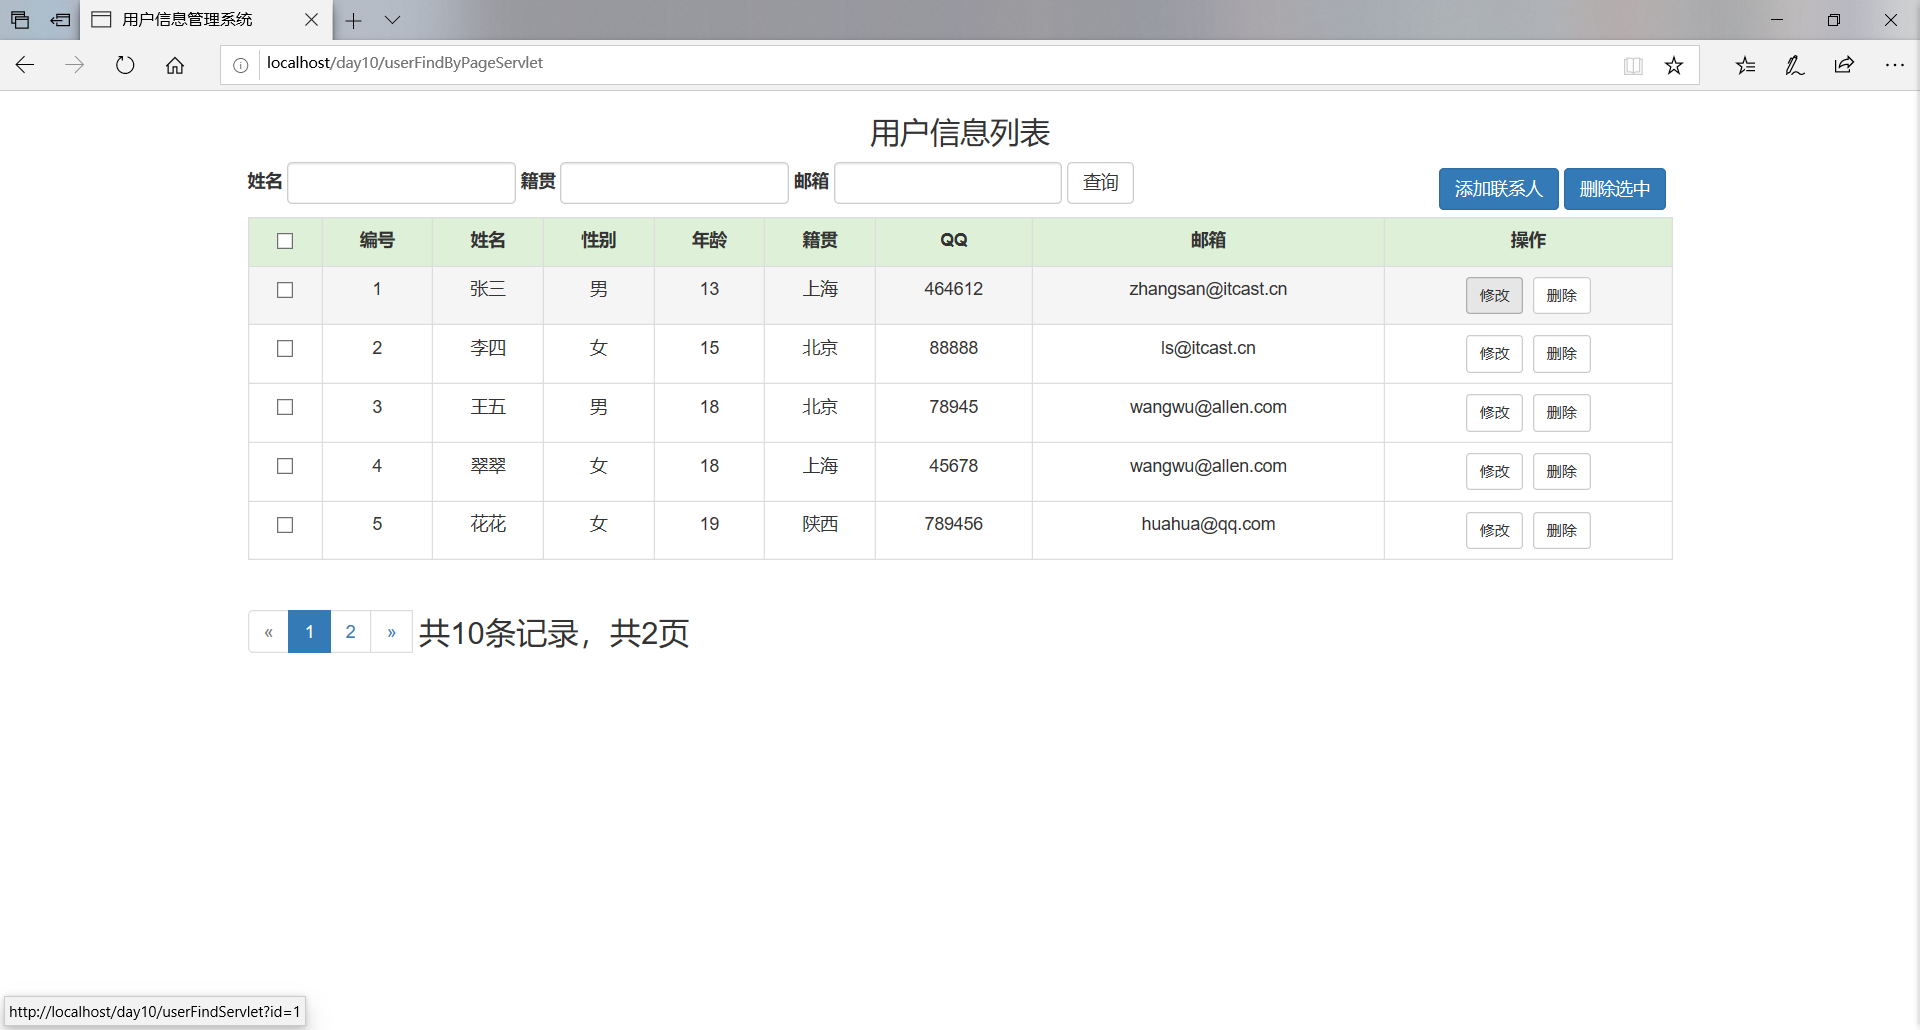Click the address bar URL
Viewport: 1920px width, 1030px height.
[x=404, y=63]
